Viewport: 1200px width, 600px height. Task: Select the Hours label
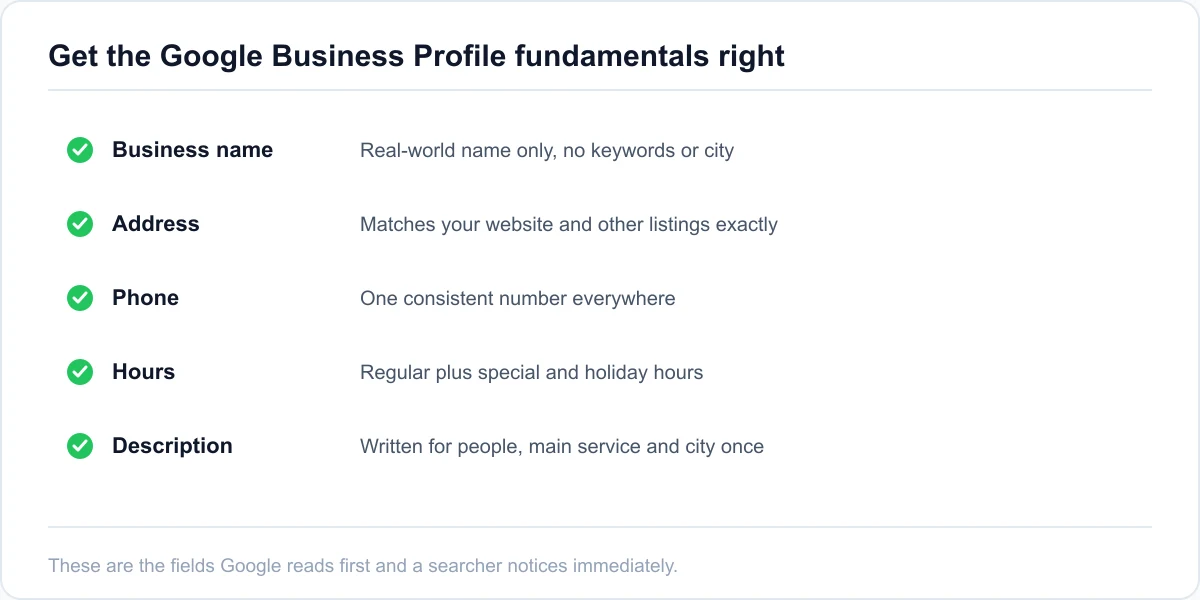[x=143, y=372]
